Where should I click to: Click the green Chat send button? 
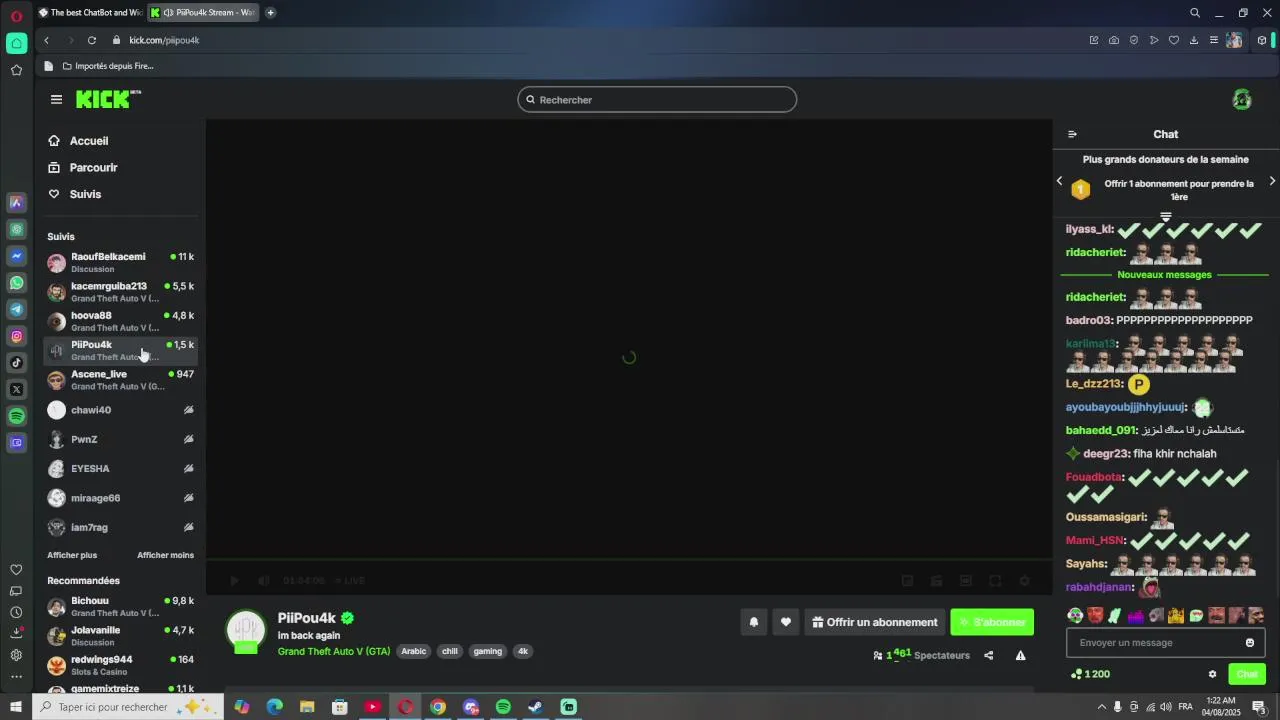click(1247, 674)
